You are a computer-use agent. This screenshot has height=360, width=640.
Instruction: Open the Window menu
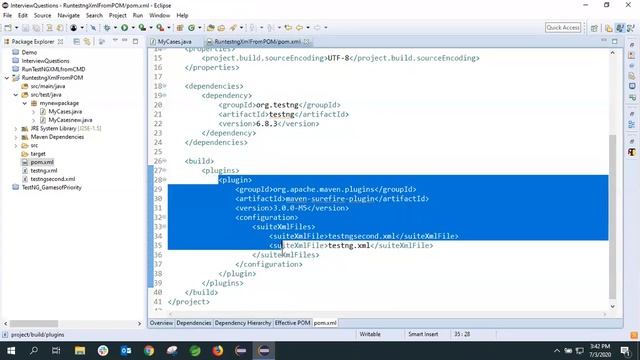(160, 16)
